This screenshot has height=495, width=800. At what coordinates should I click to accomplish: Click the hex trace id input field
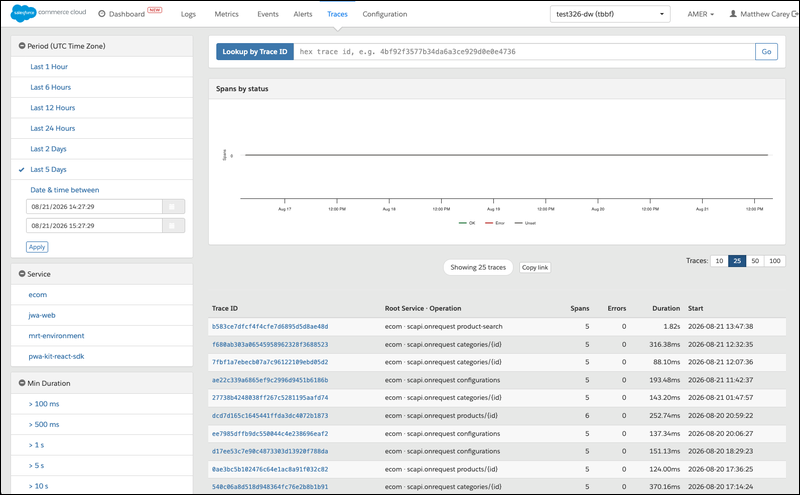(x=524, y=52)
